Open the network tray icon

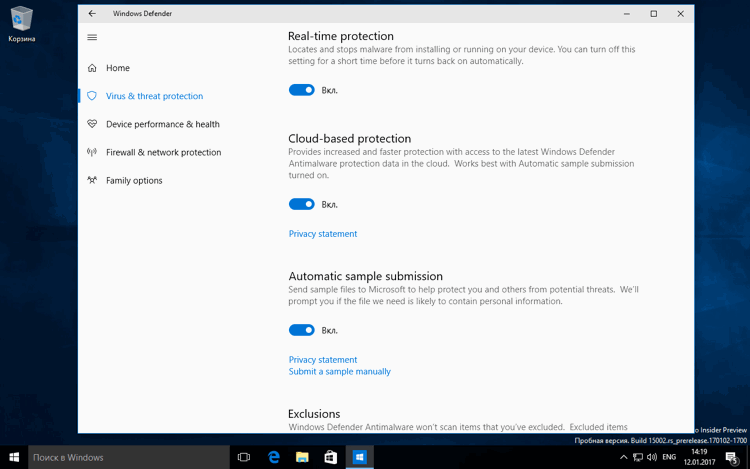click(638, 458)
